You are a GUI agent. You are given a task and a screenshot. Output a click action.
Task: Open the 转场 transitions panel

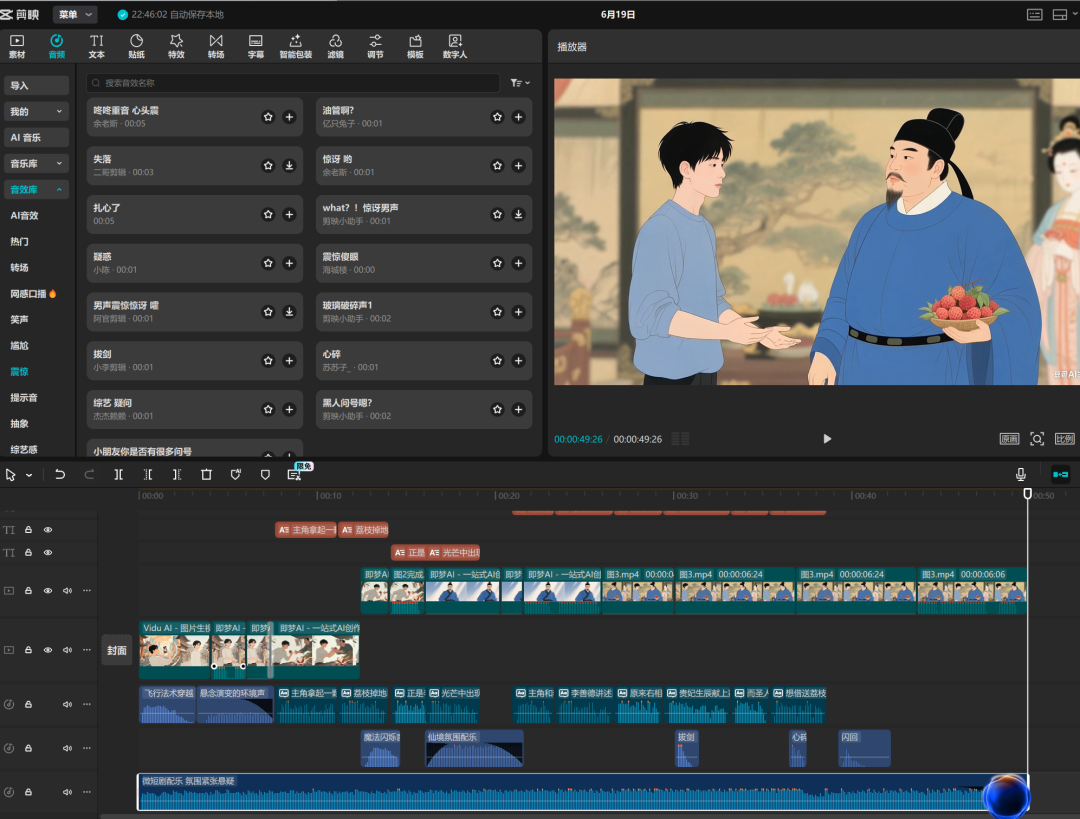coord(216,45)
